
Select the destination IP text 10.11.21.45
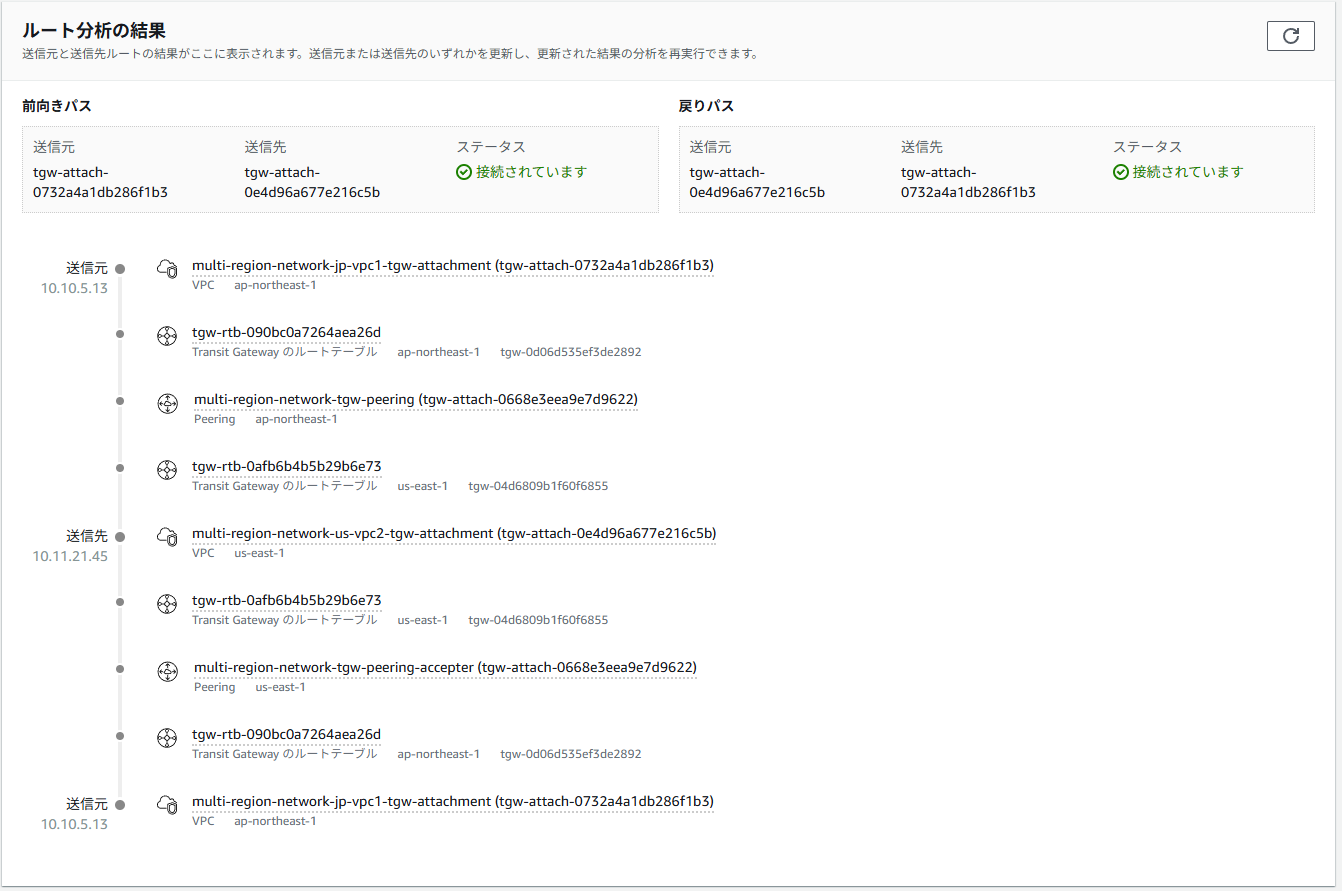point(70,556)
